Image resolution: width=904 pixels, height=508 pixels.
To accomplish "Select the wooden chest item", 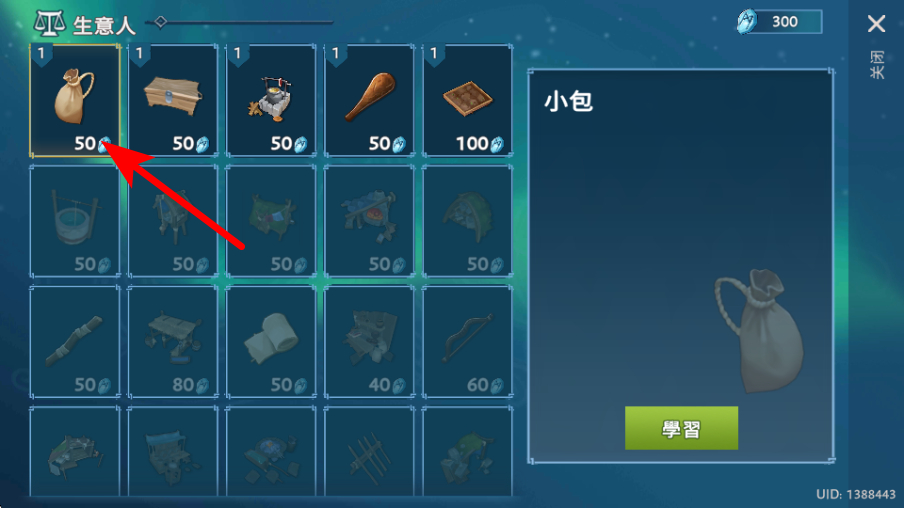I will pyautogui.click(x=173, y=100).
